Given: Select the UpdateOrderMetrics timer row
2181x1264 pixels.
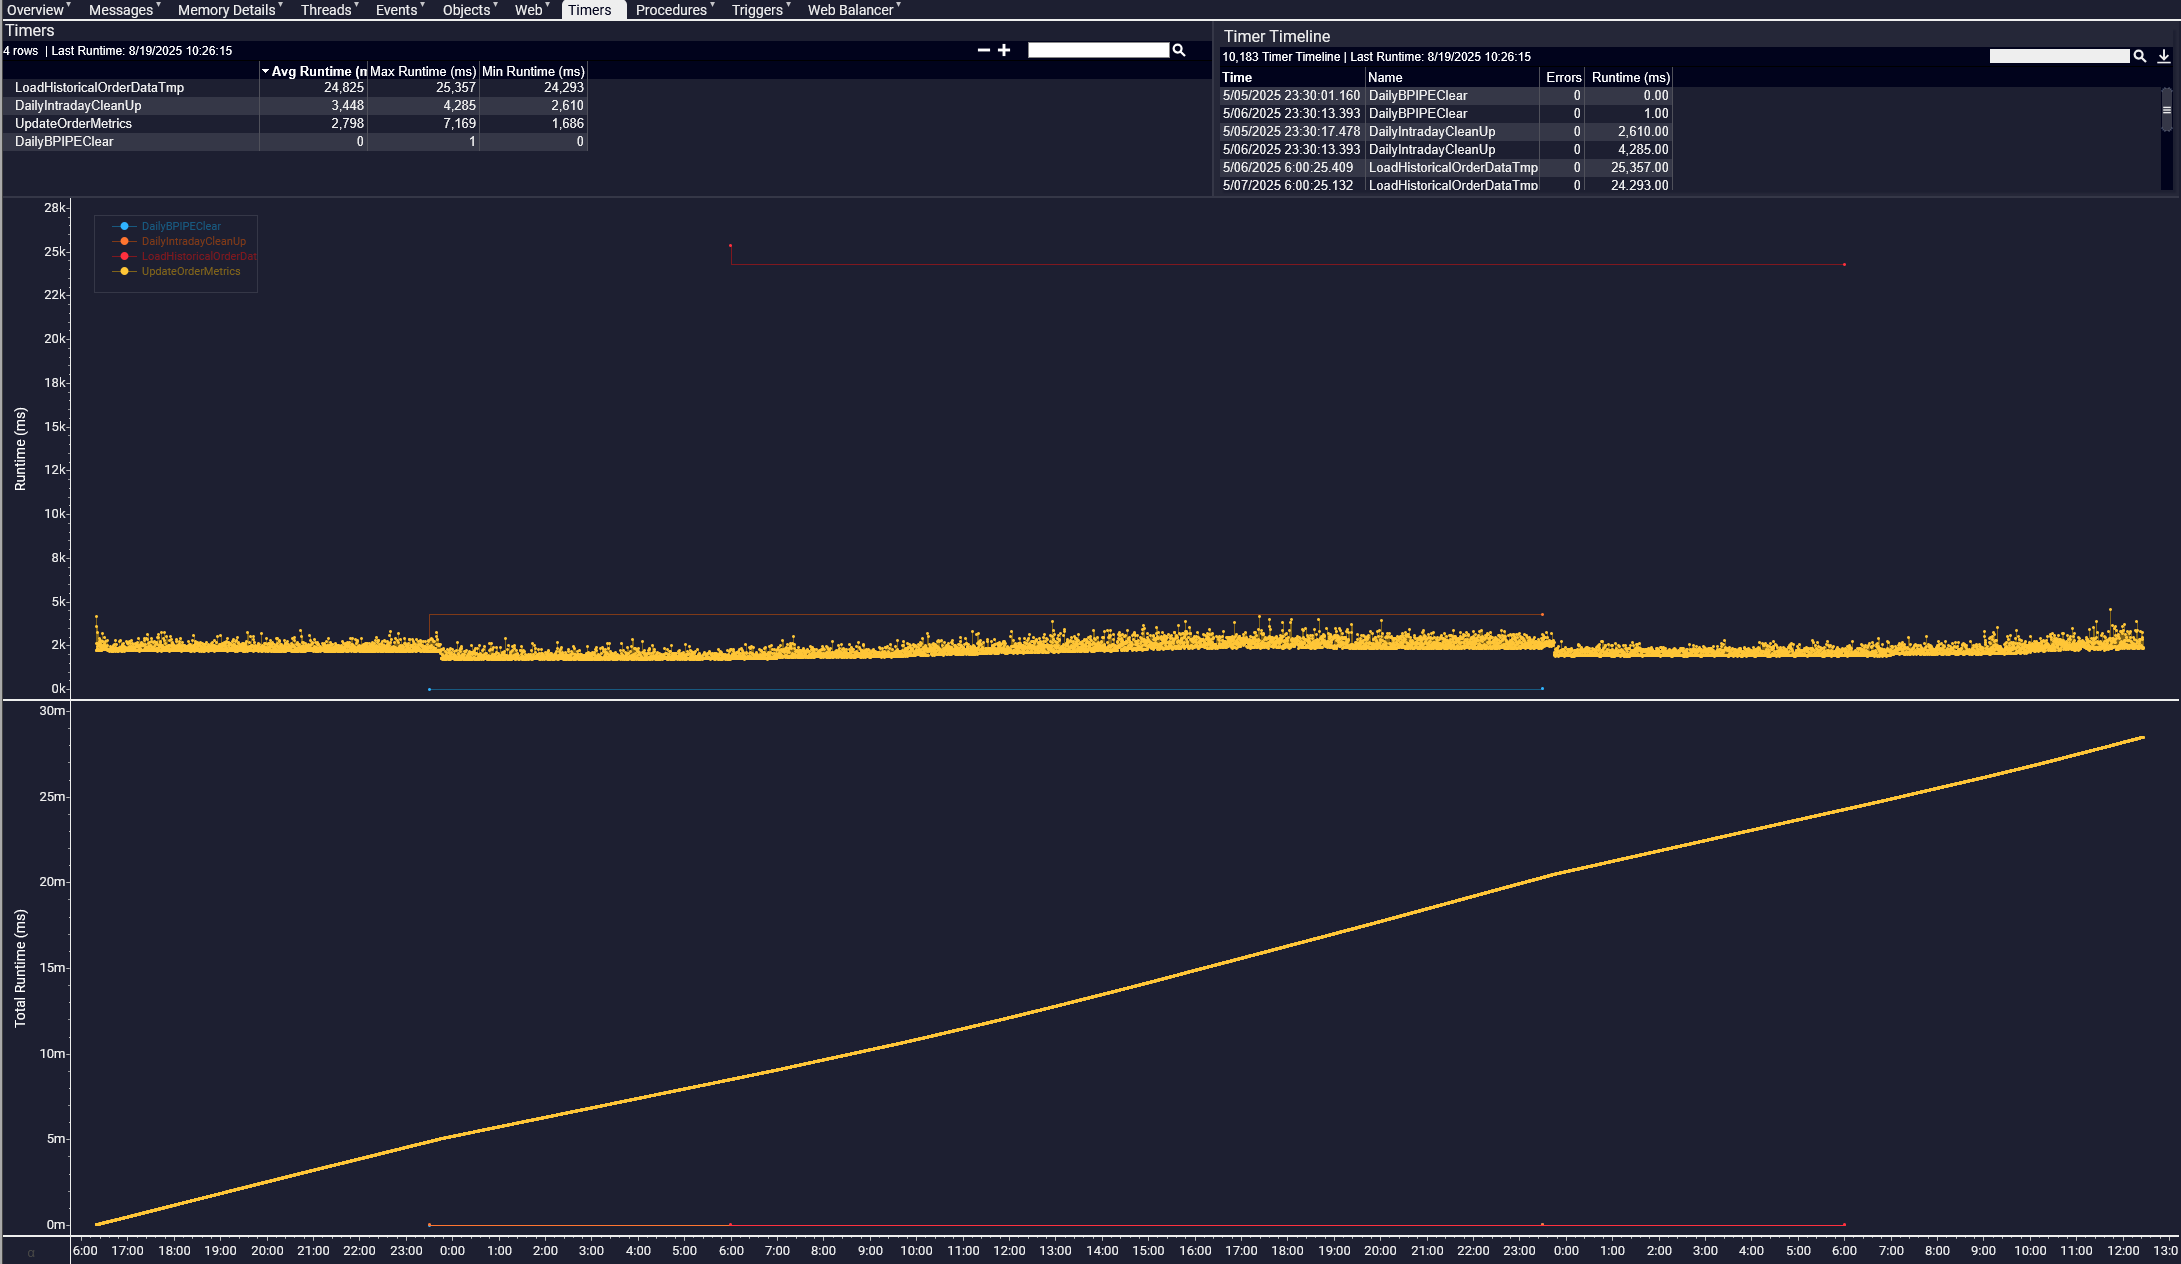Looking at the screenshot, I should pos(73,123).
